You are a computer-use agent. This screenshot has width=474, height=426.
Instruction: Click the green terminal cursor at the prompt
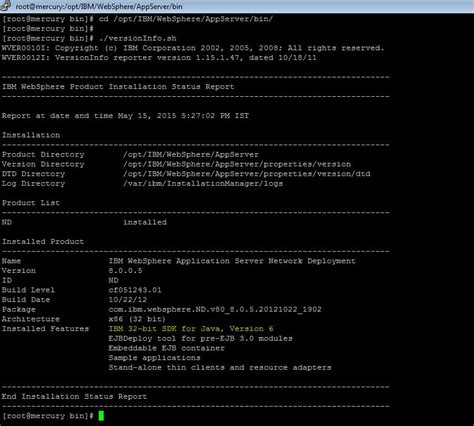tap(101, 416)
